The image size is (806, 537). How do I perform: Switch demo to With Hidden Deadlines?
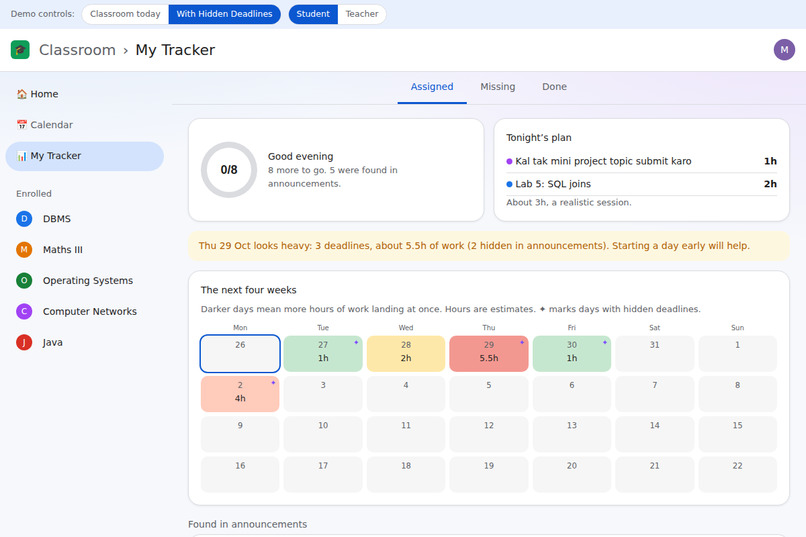click(x=225, y=14)
